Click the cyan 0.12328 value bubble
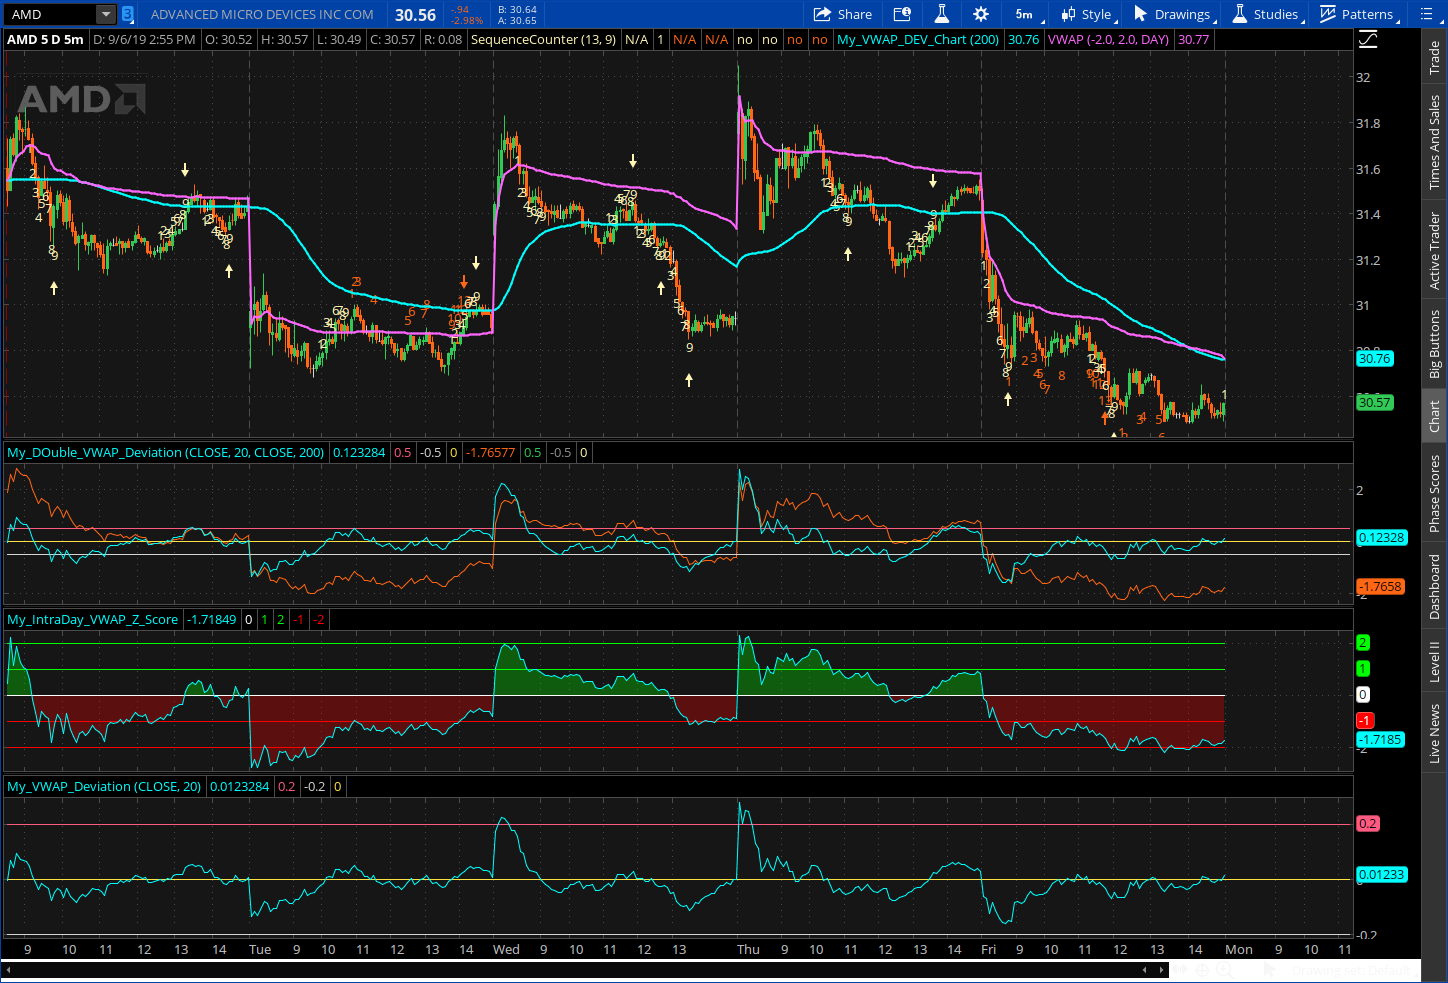 (x=1381, y=538)
